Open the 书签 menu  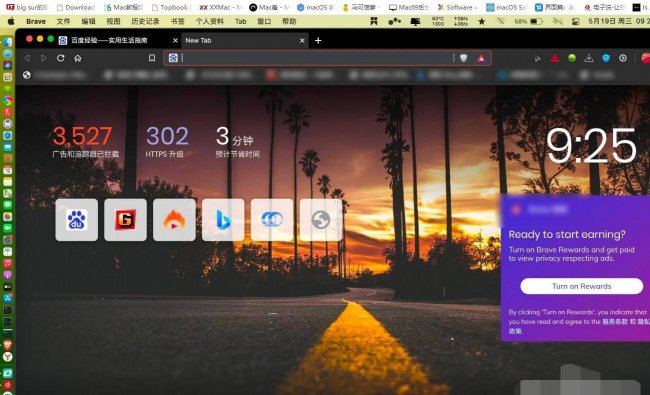point(177,21)
